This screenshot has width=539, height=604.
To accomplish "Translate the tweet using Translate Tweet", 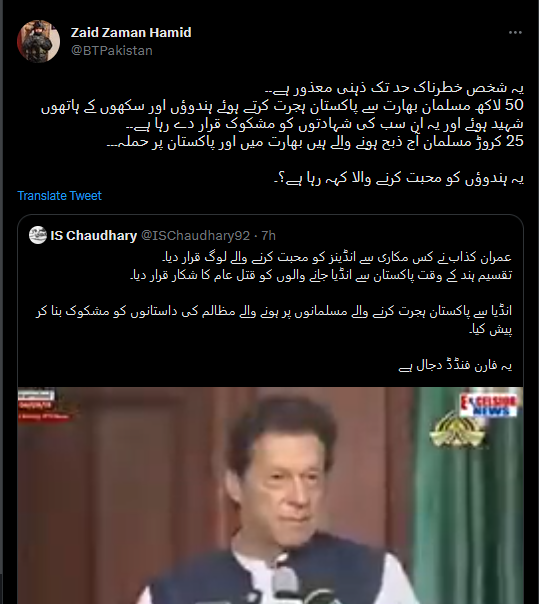I will click(59, 196).
